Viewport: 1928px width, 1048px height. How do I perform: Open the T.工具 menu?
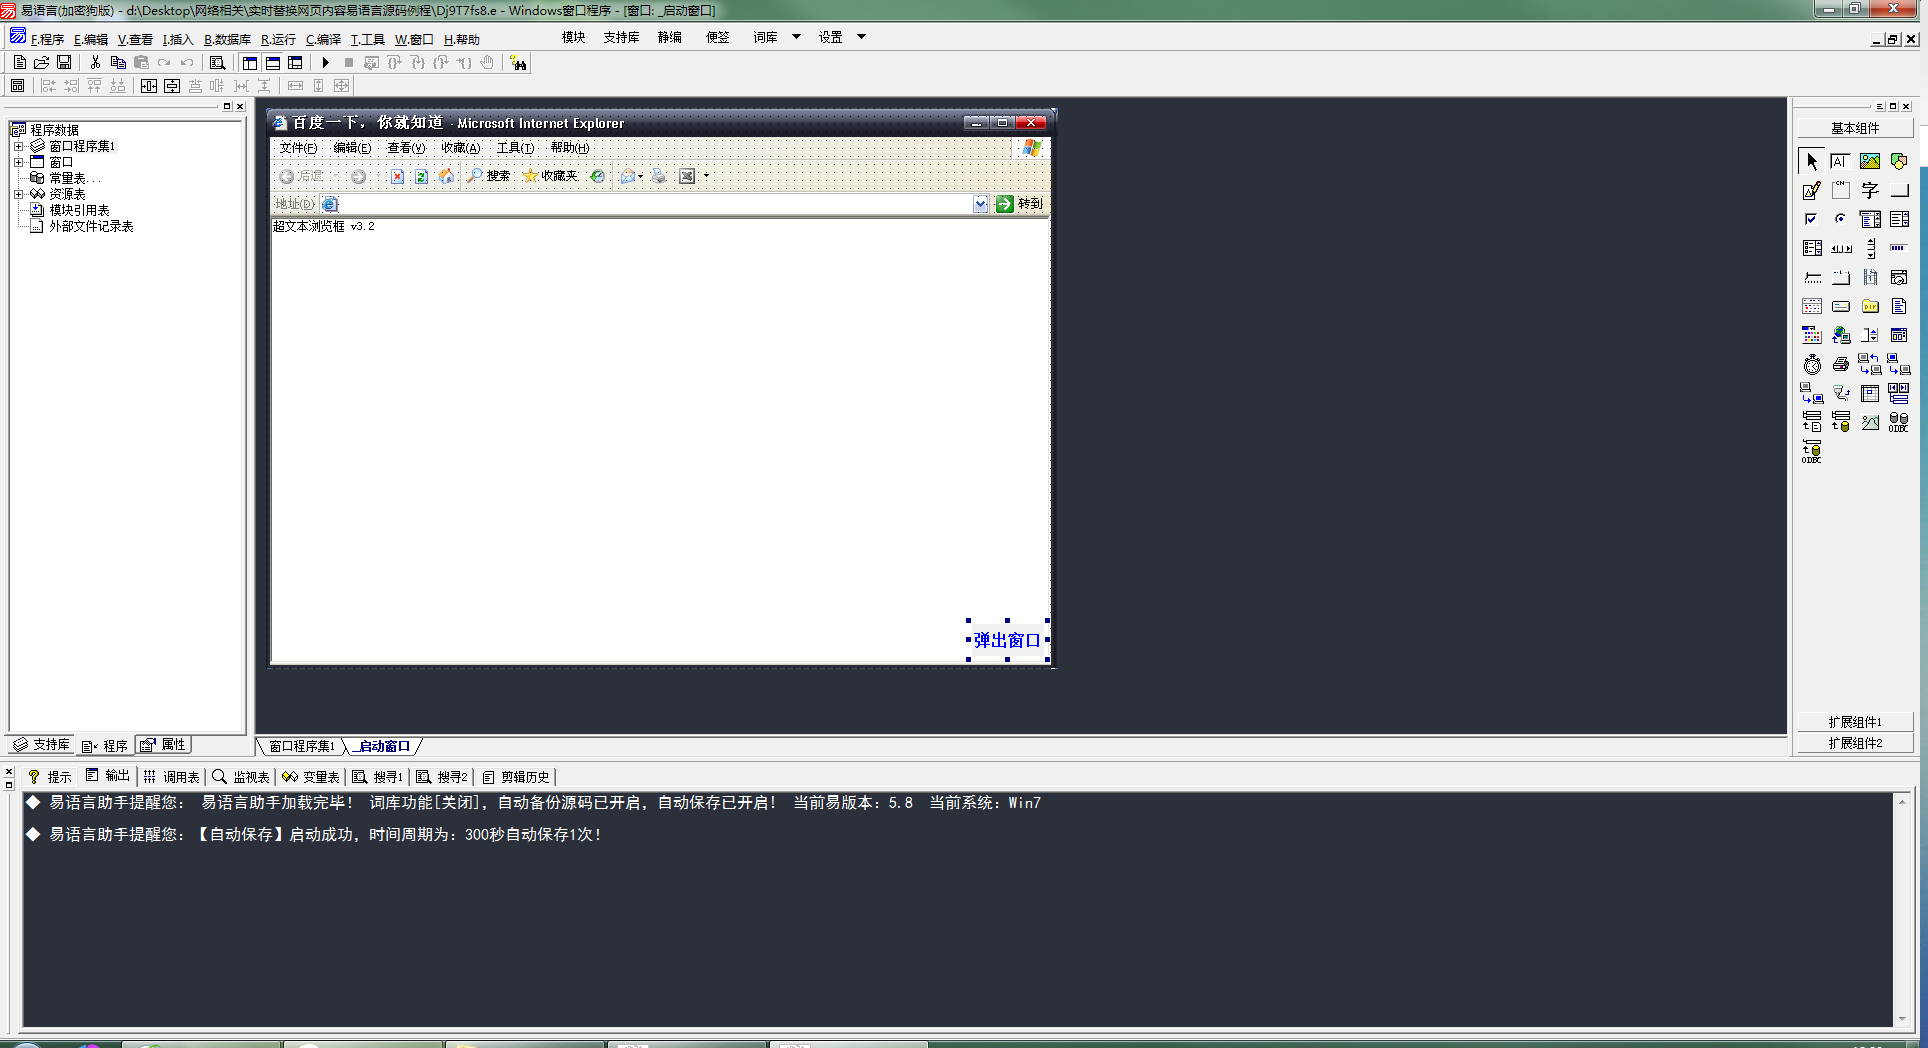(367, 40)
